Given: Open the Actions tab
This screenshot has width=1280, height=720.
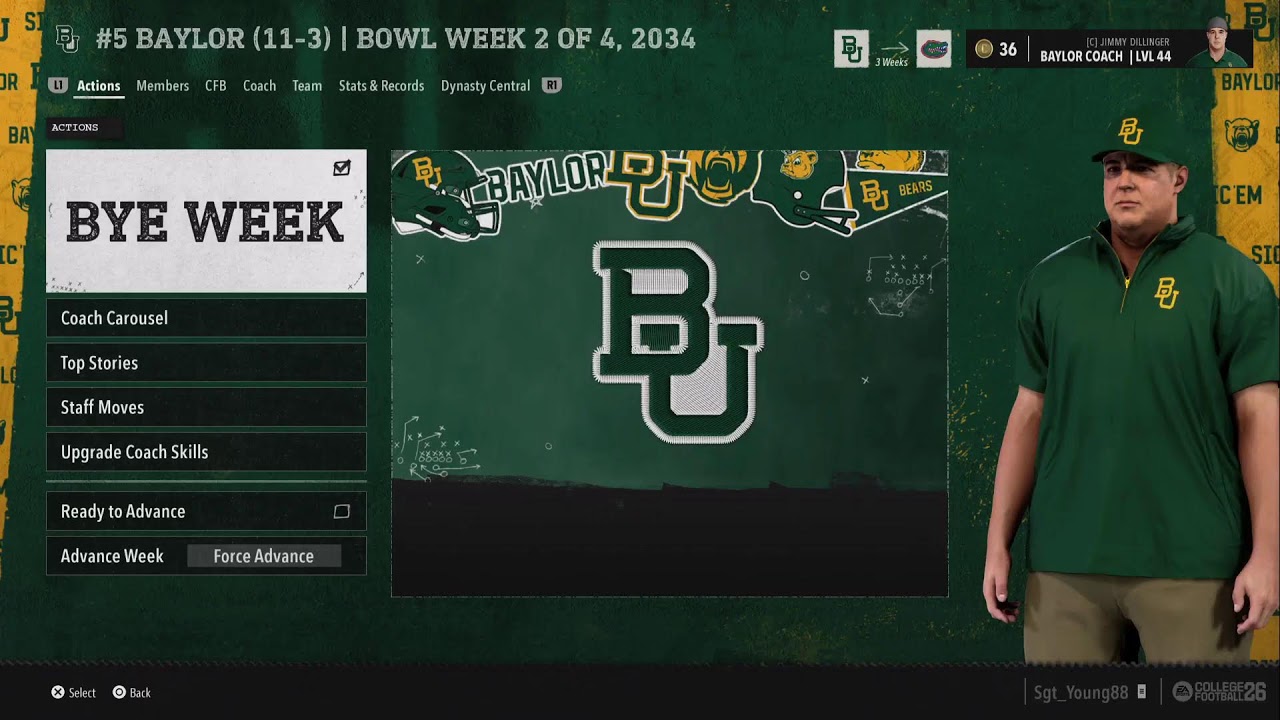Looking at the screenshot, I should coord(98,86).
